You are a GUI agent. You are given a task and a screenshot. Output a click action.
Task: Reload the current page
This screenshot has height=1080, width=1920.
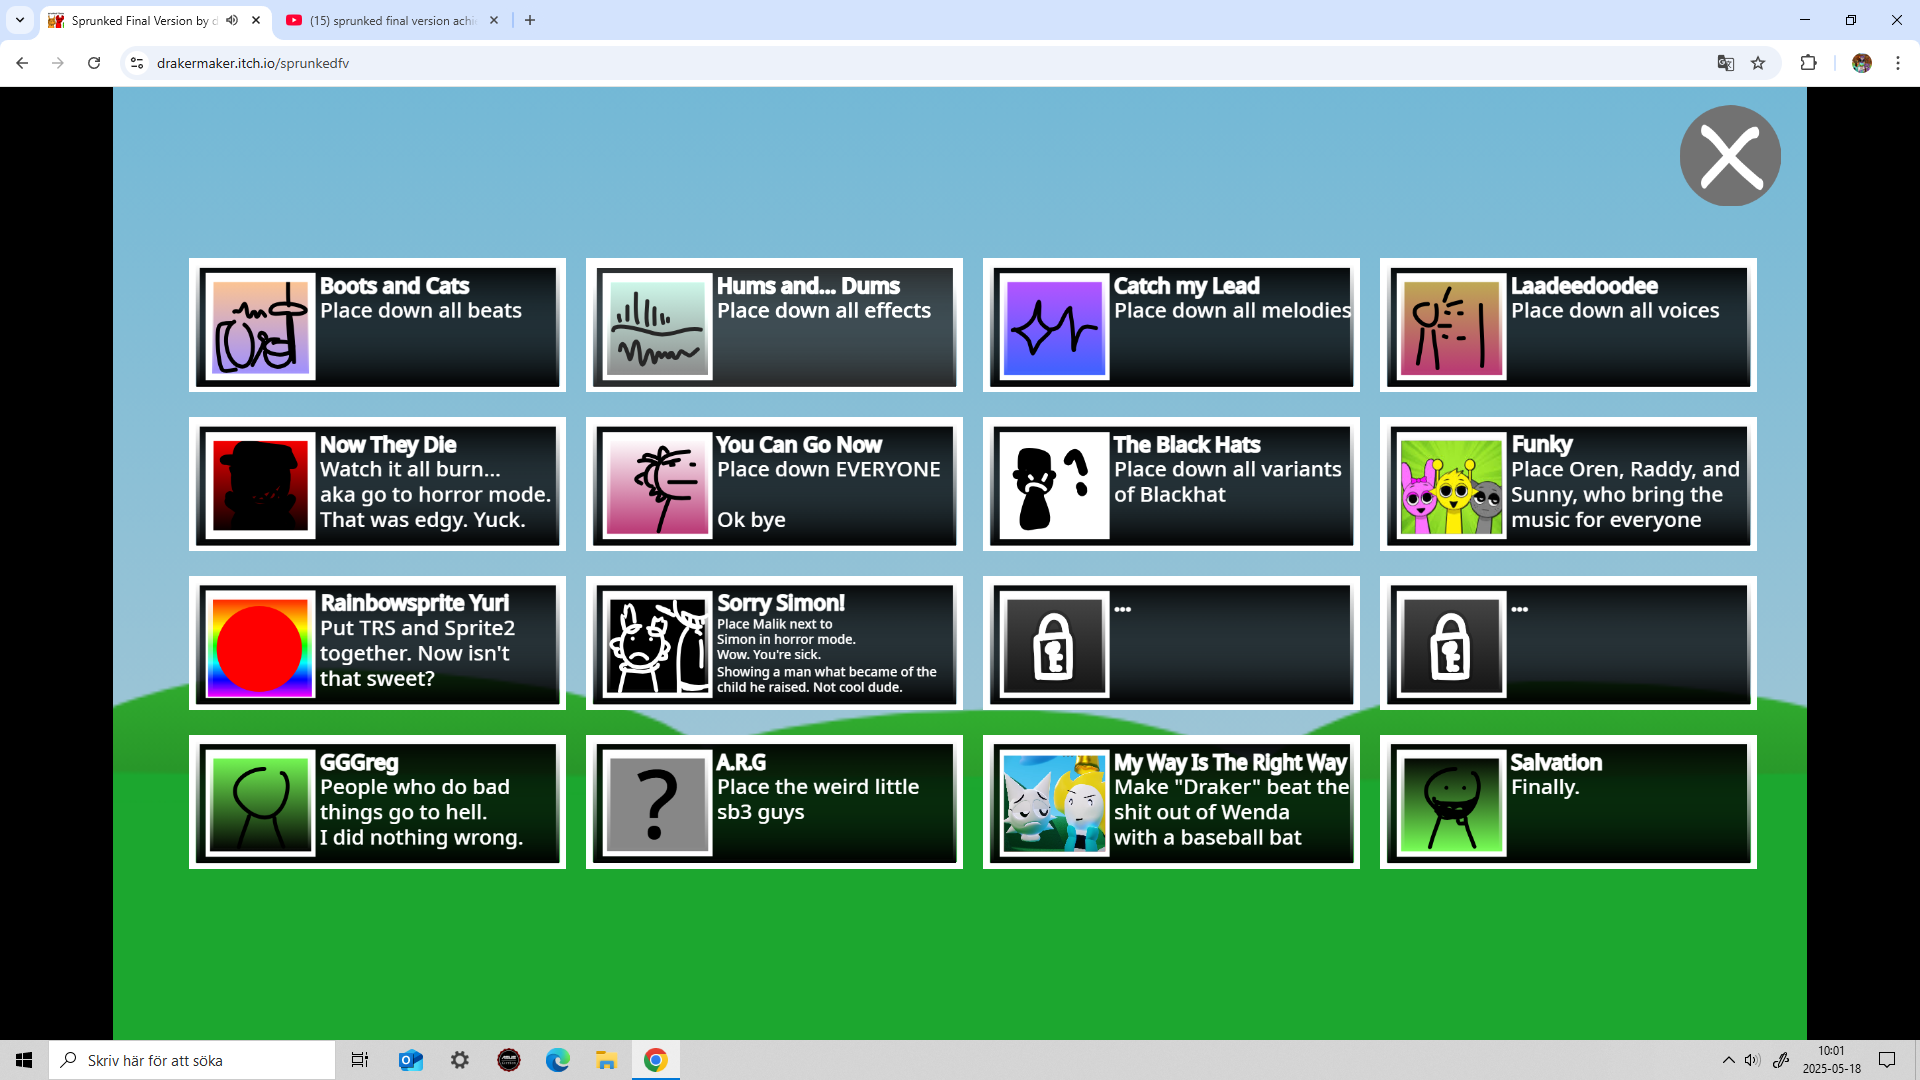[94, 63]
